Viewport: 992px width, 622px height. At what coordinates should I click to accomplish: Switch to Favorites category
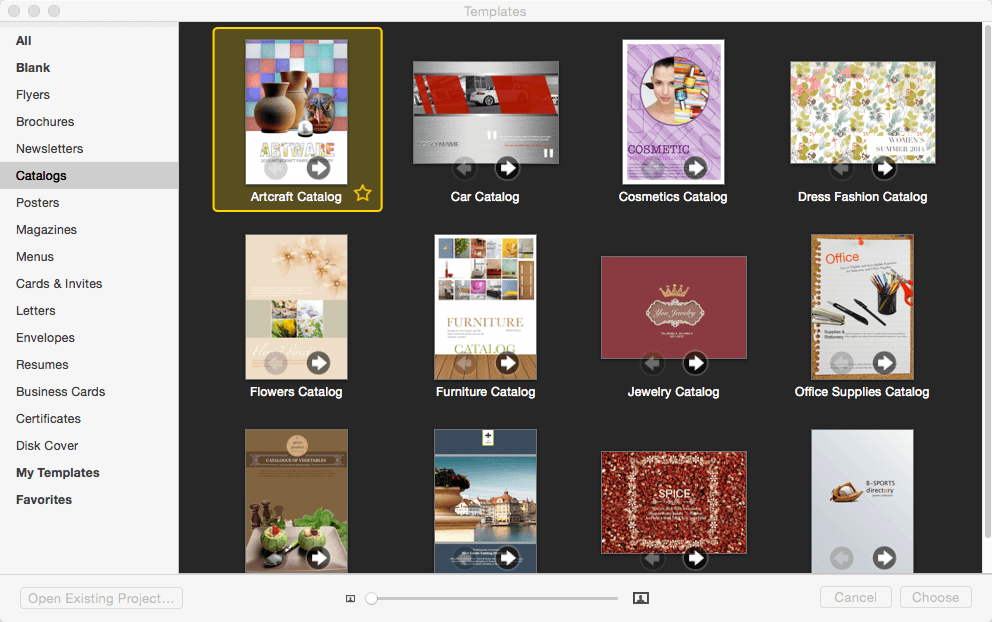point(44,500)
